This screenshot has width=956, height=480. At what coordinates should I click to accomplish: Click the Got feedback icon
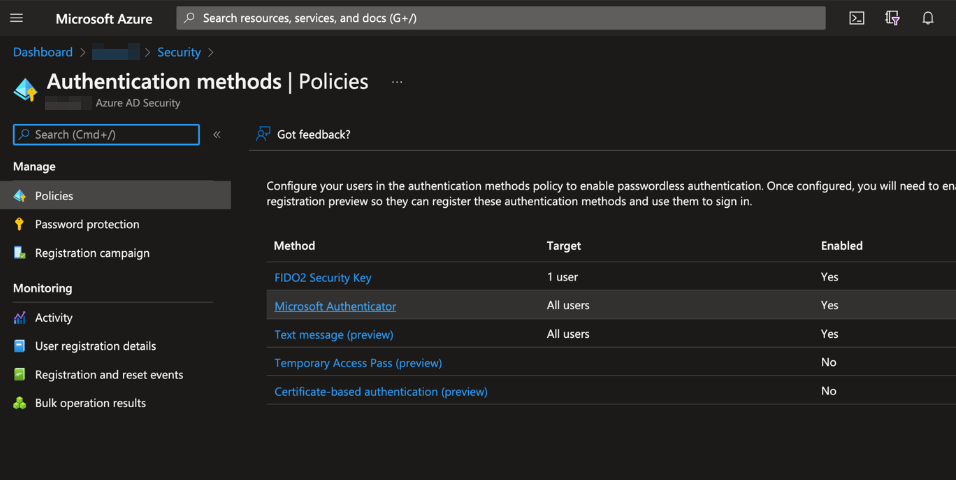pyautogui.click(x=263, y=134)
